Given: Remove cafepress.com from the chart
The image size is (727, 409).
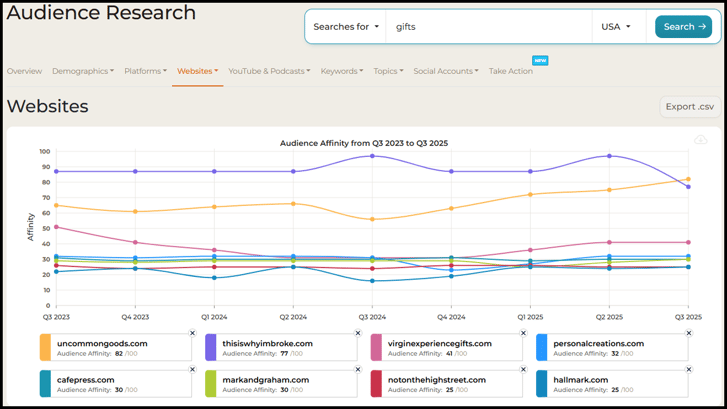Looking at the screenshot, I should coord(193,370).
